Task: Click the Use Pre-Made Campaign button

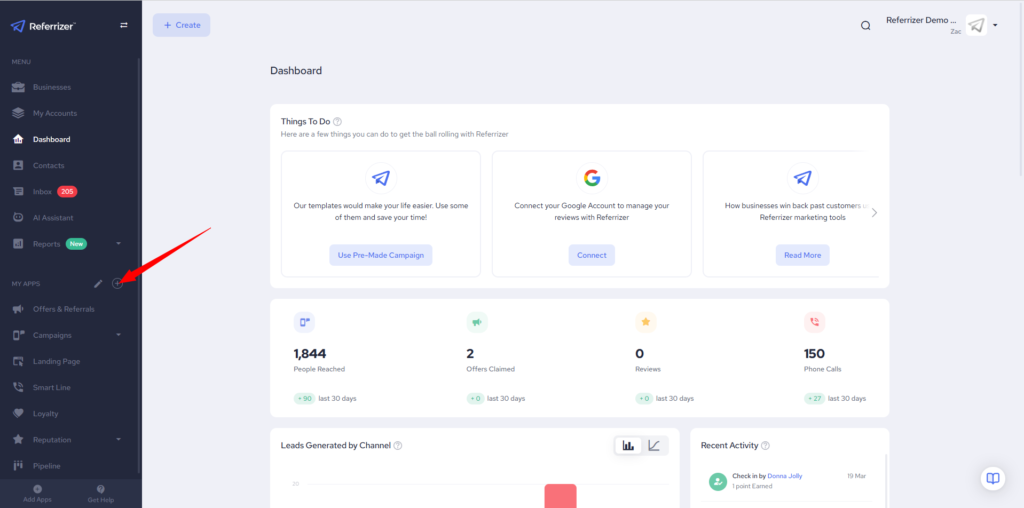Action: (x=380, y=255)
